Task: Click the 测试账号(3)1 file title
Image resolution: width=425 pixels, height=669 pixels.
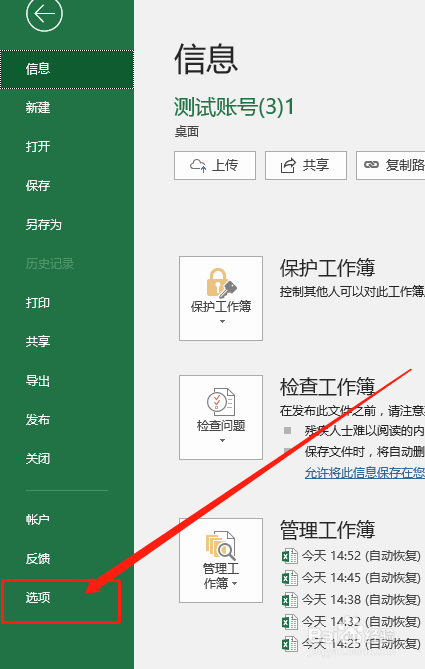Action: click(x=234, y=107)
